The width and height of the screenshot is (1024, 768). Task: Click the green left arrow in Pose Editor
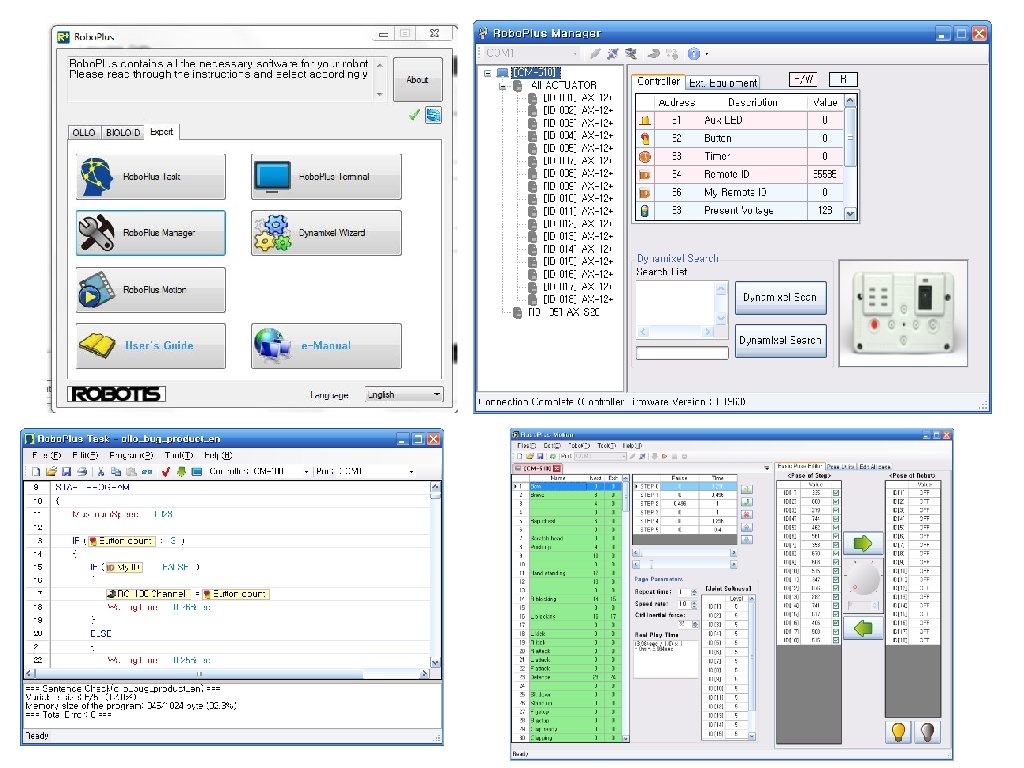(863, 628)
